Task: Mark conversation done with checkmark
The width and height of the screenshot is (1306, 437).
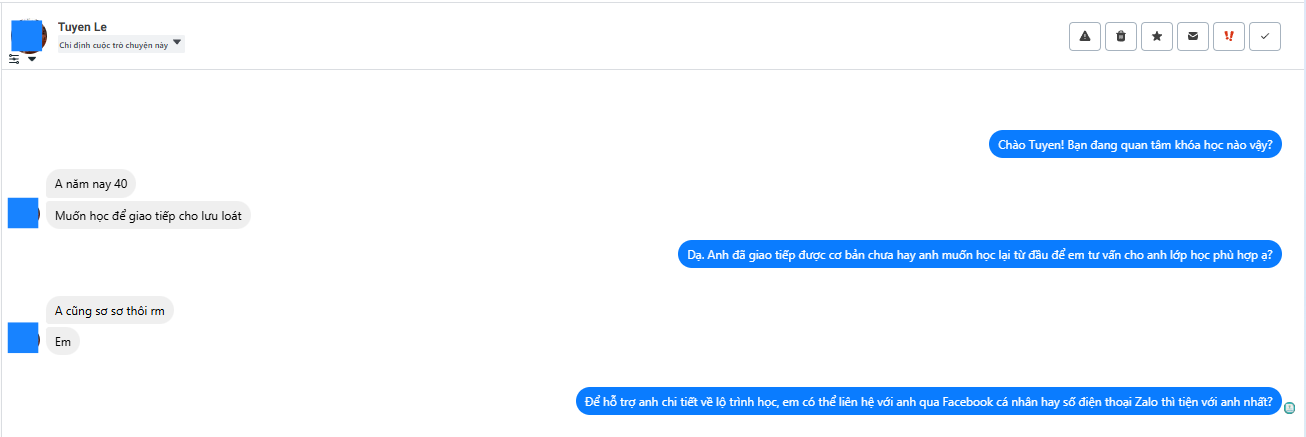Action: pos(1265,36)
